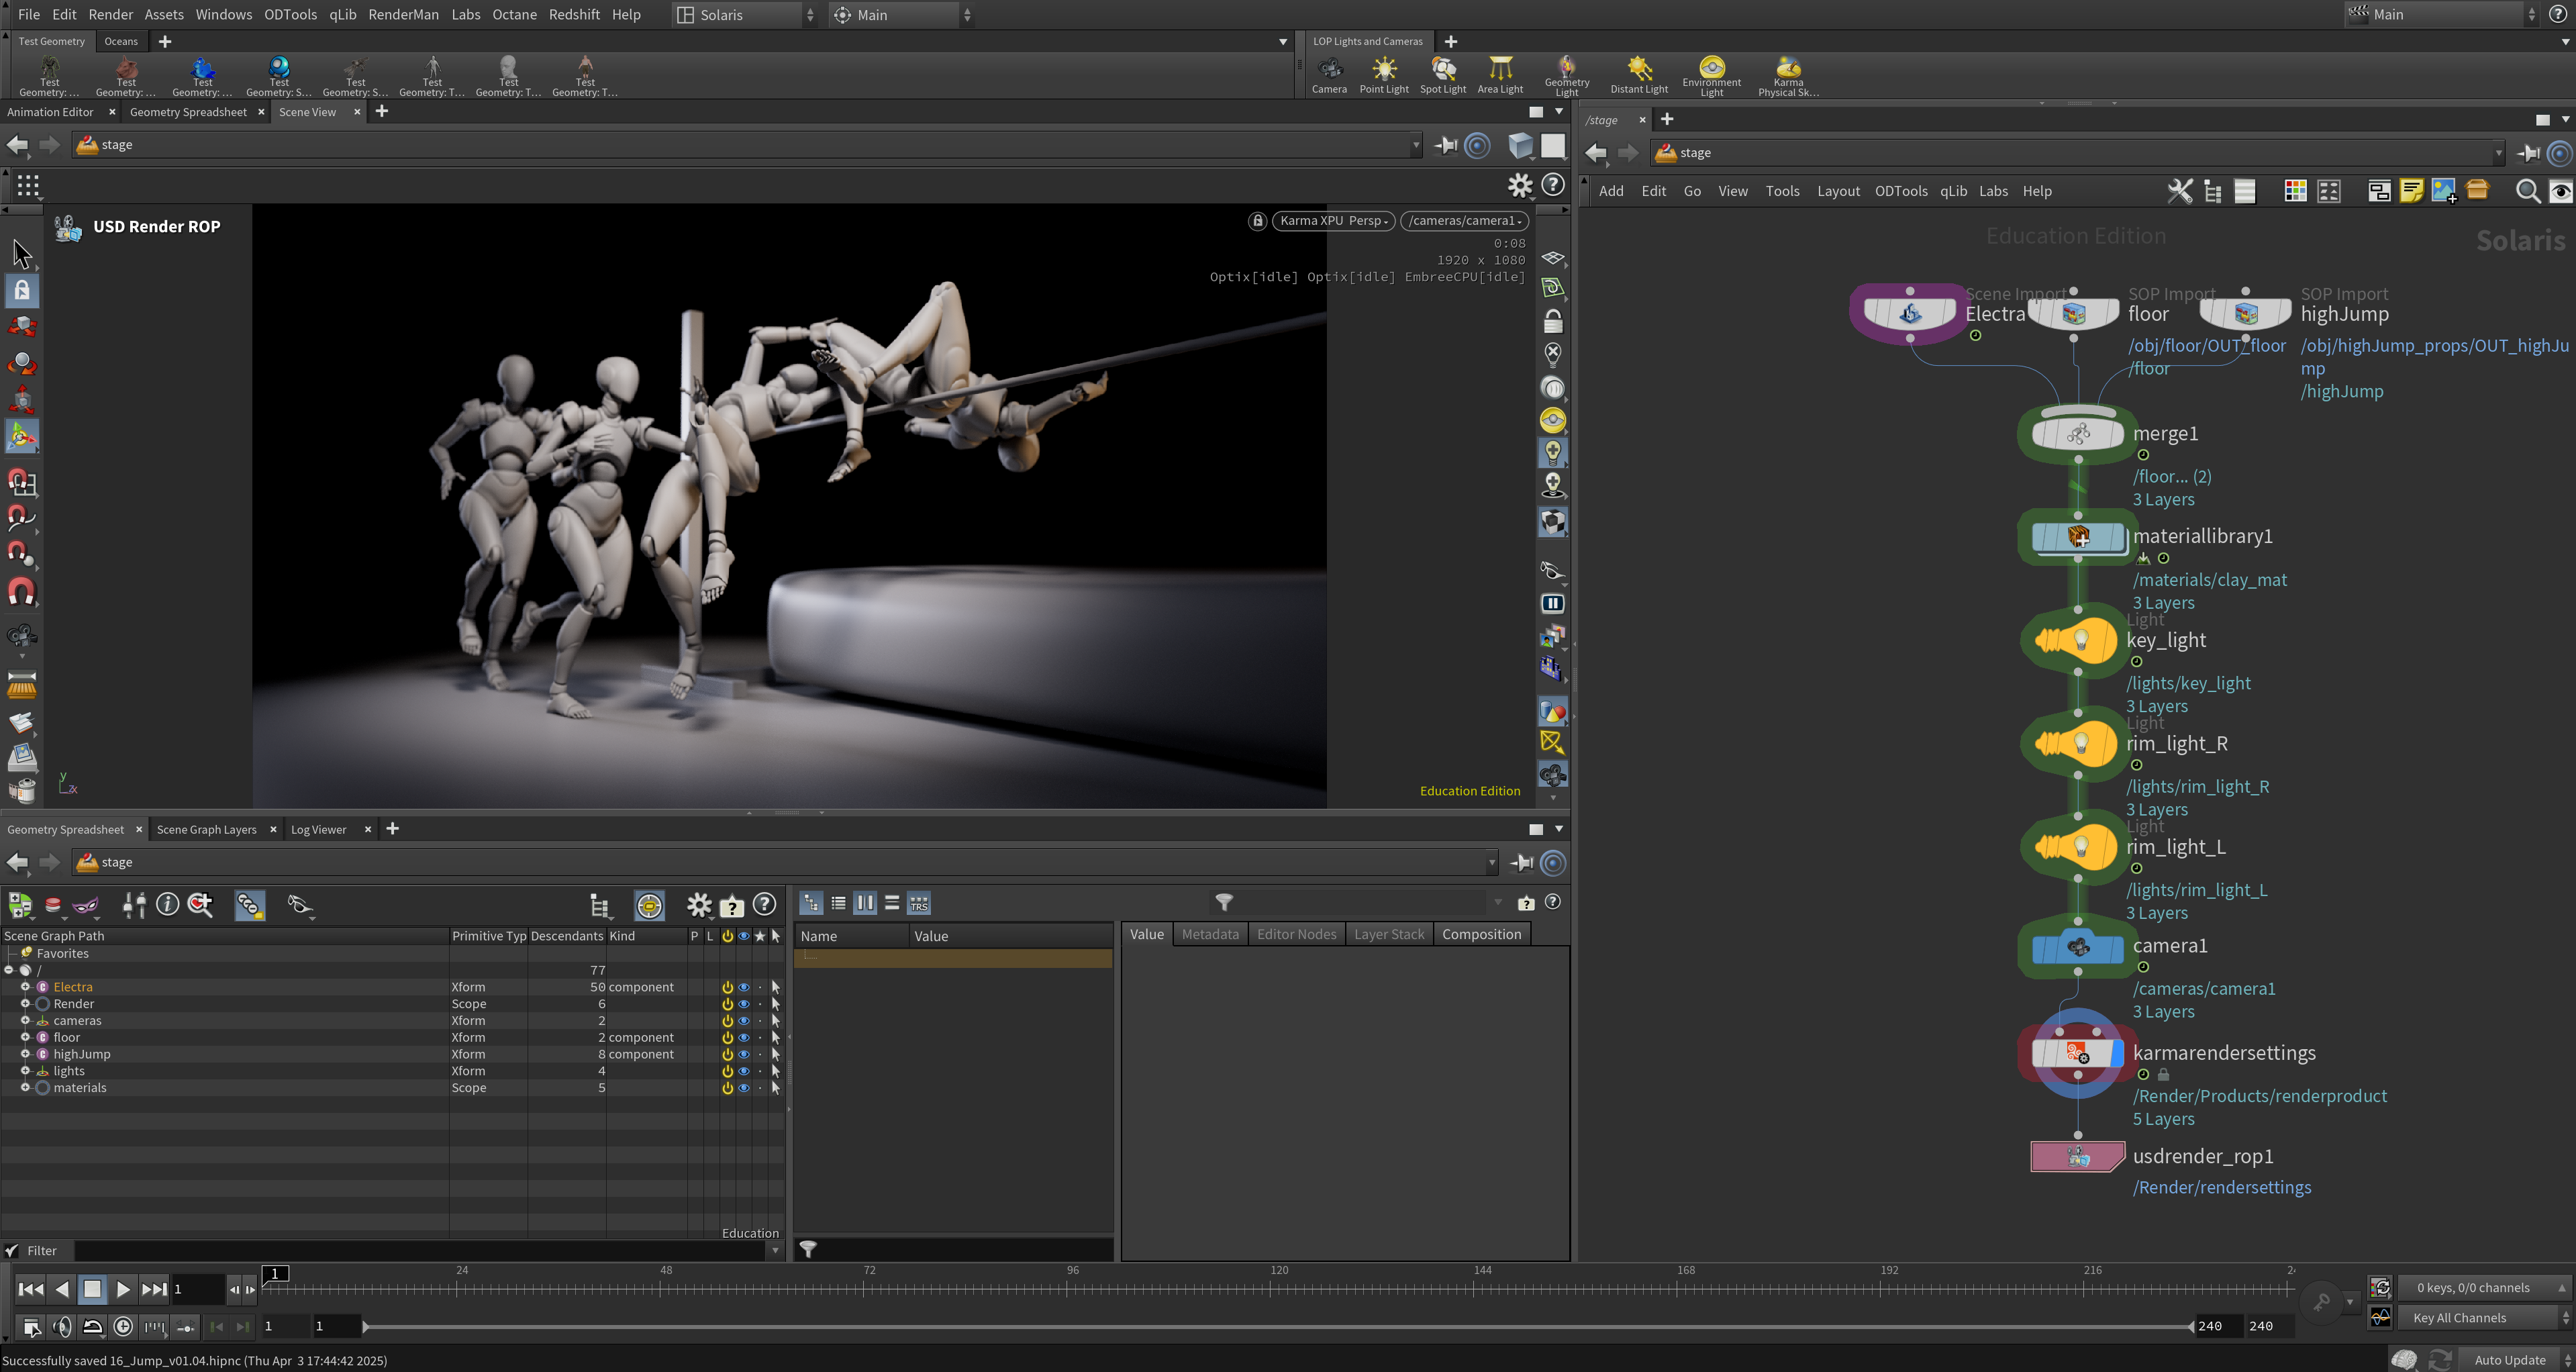Select the Electra Scene Import node
This screenshot has height=1372, width=2576.
pos(1909,313)
